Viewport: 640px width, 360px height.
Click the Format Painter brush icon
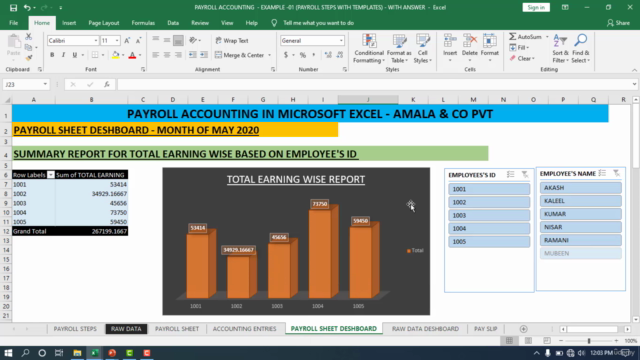pos(28,58)
